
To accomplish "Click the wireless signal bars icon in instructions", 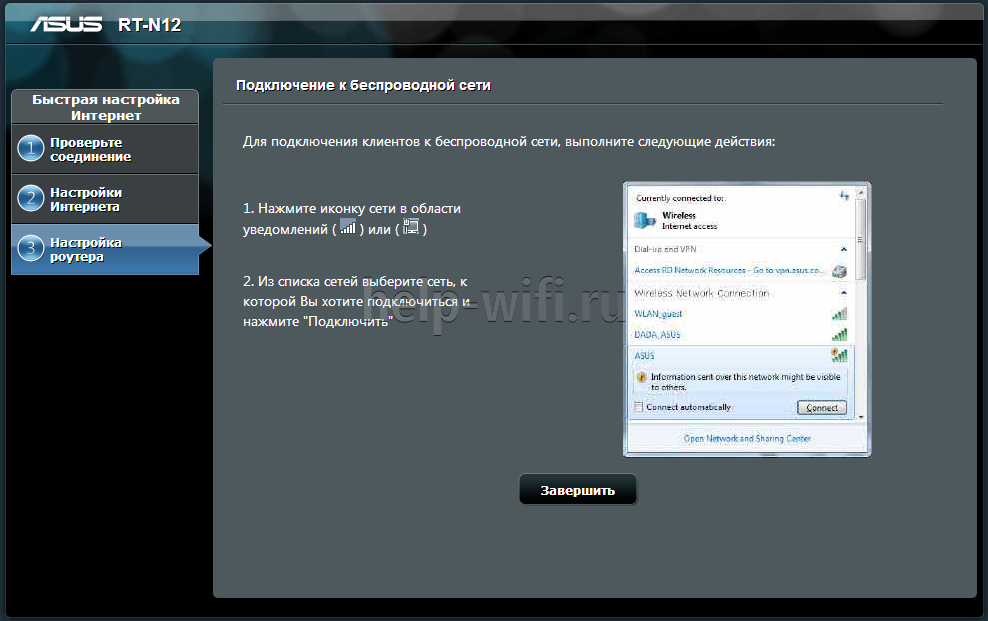I will tap(348, 228).
